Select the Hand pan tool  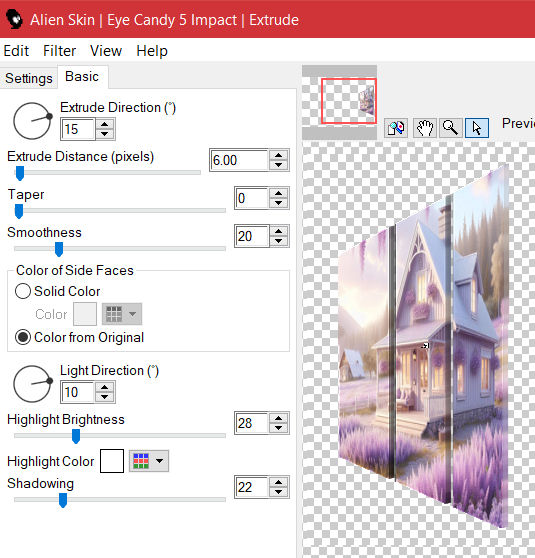[x=424, y=128]
